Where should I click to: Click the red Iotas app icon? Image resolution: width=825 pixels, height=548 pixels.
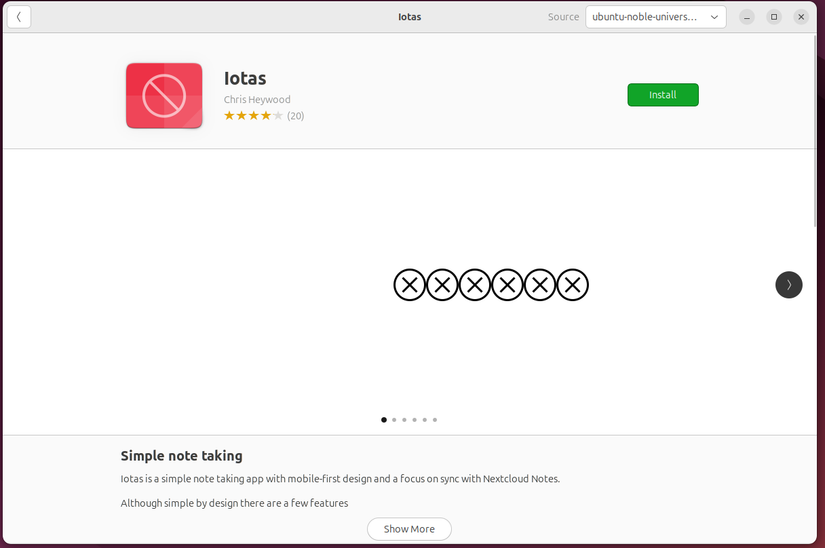164,96
